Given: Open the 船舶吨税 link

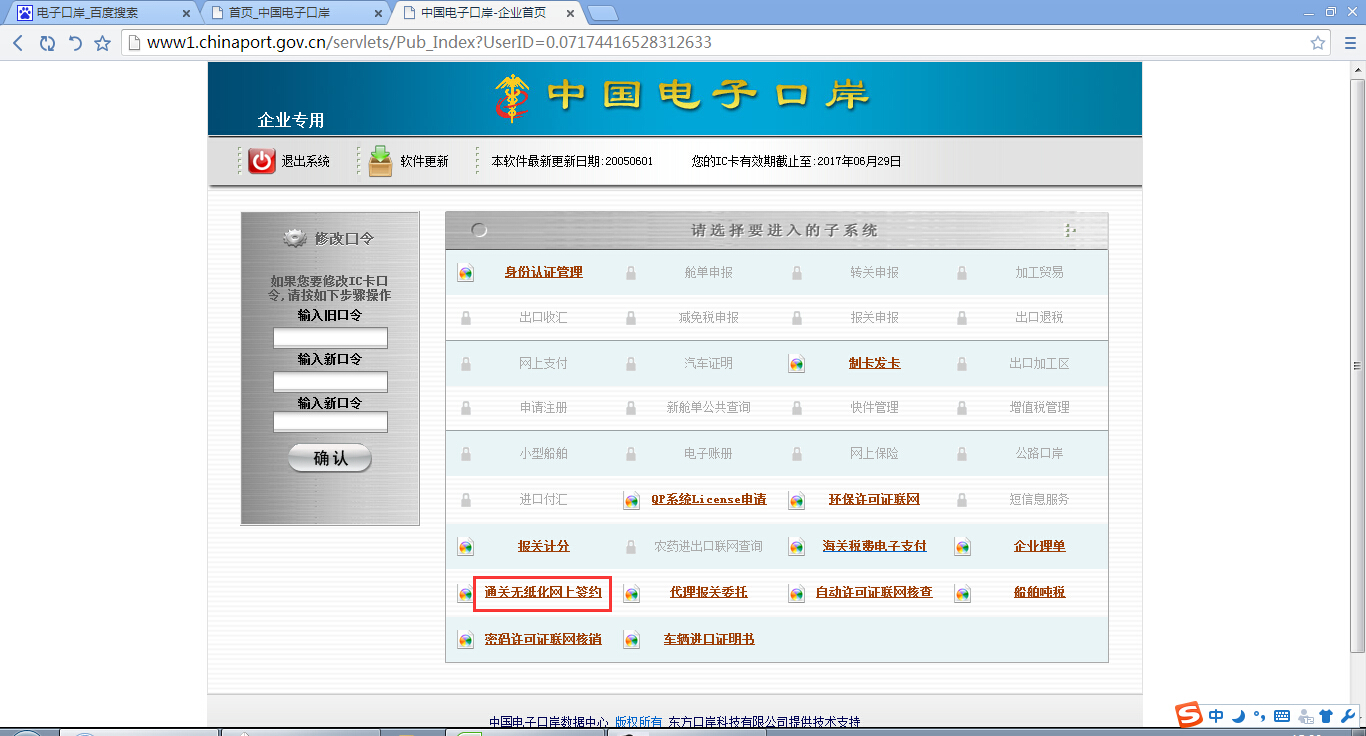Looking at the screenshot, I should 1039,592.
